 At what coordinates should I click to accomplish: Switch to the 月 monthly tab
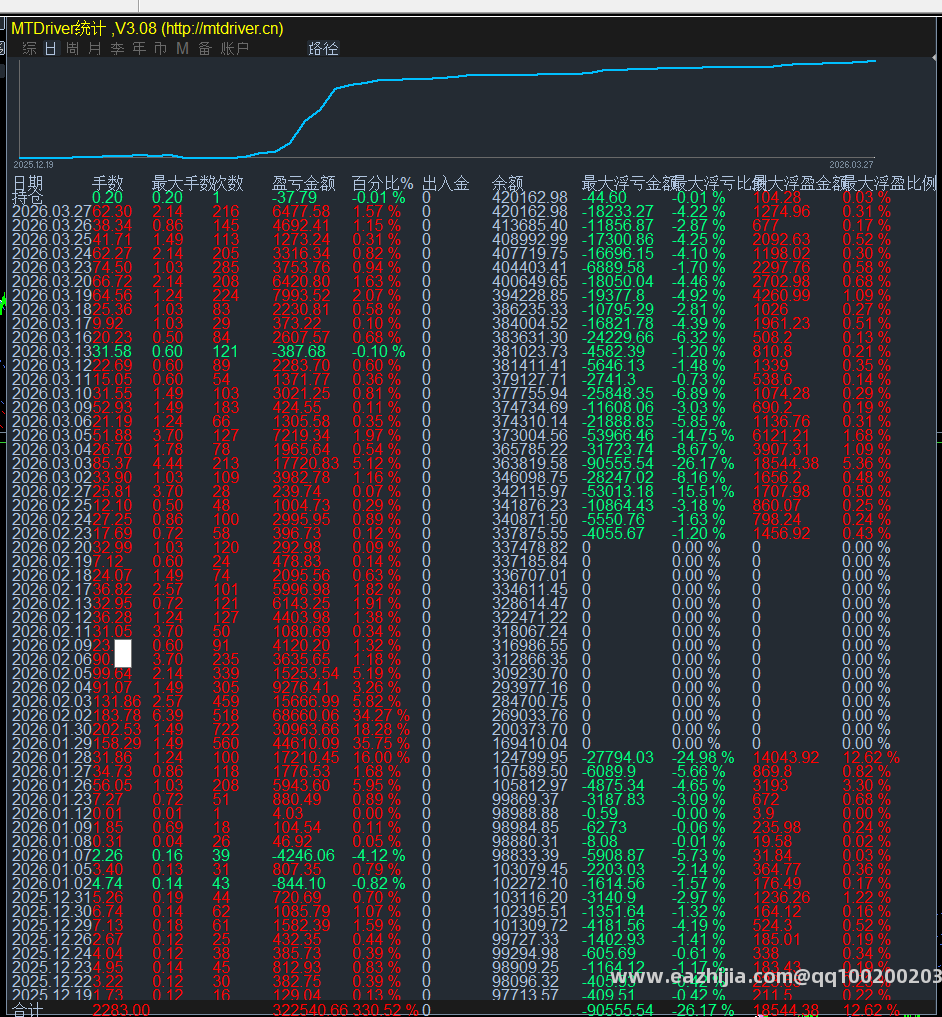[95, 49]
